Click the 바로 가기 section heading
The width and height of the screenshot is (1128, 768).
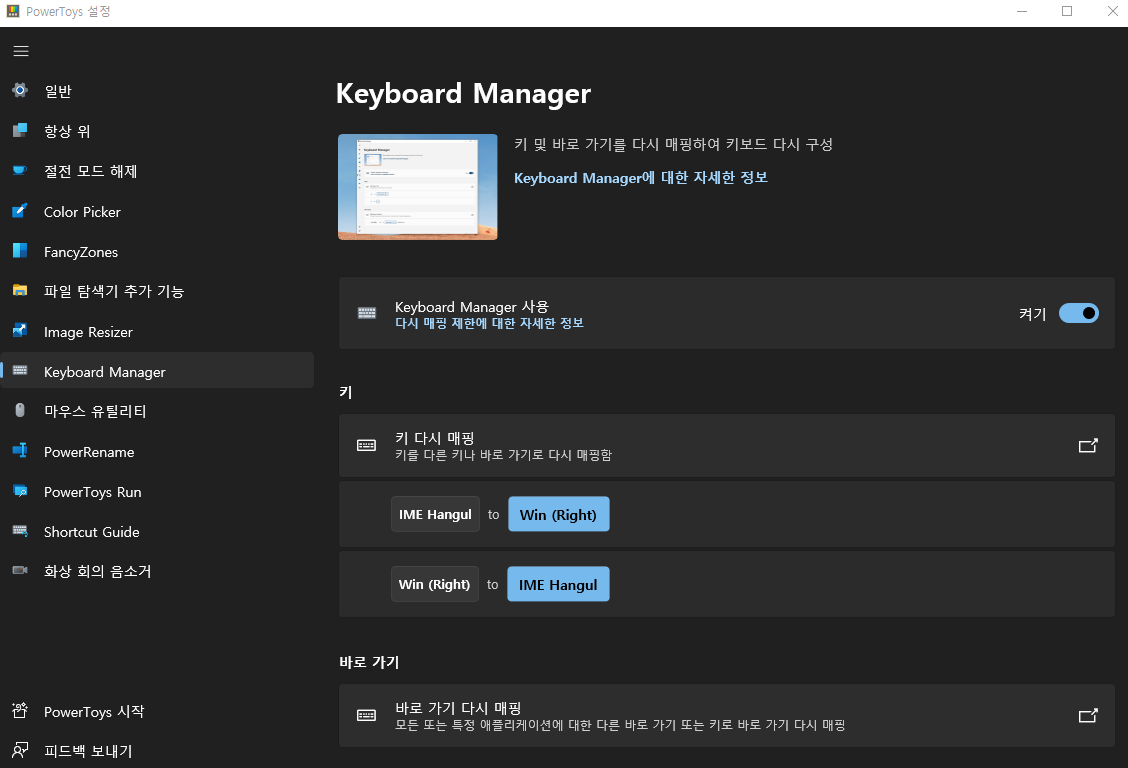pos(369,662)
